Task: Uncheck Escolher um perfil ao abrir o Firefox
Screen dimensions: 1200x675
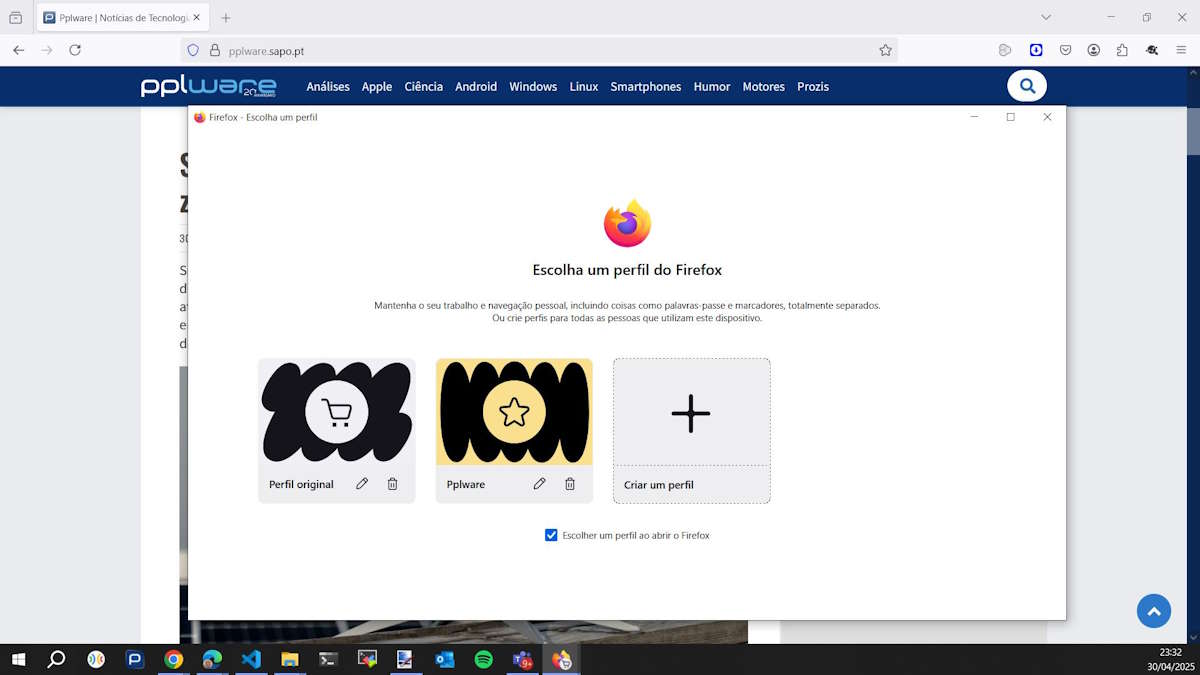Action: coord(551,535)
